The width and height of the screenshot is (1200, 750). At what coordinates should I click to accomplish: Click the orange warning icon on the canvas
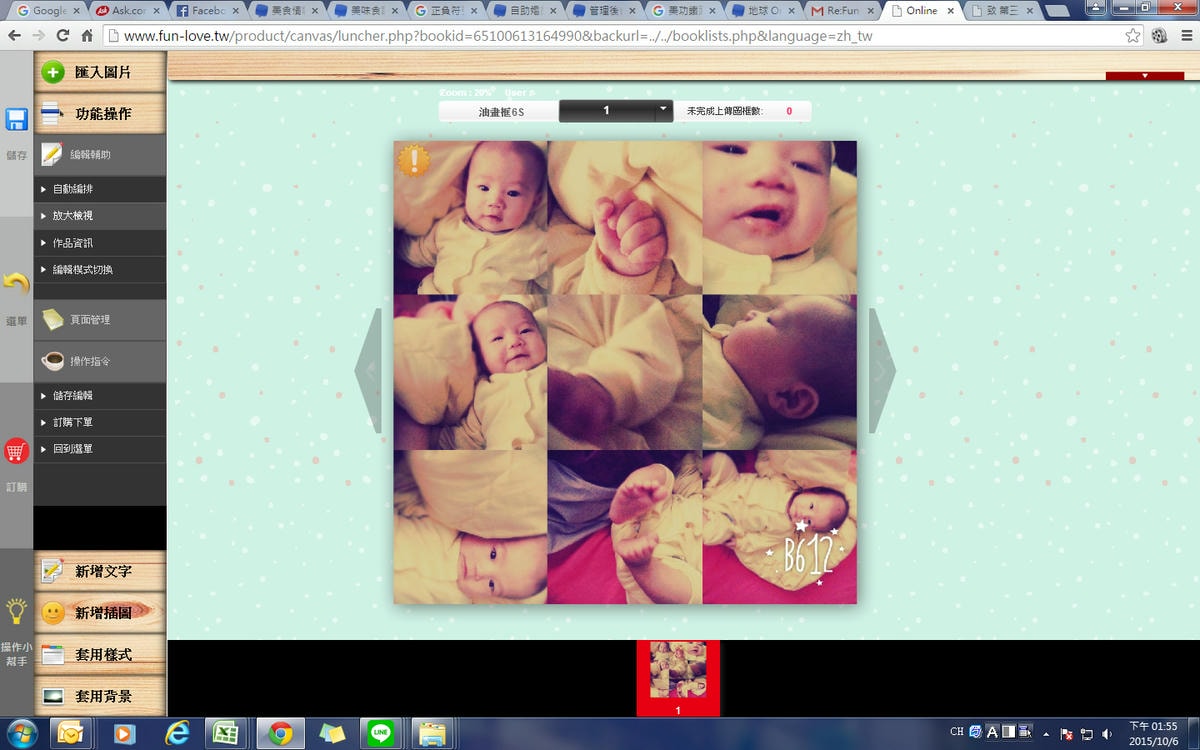pos(413,160)
